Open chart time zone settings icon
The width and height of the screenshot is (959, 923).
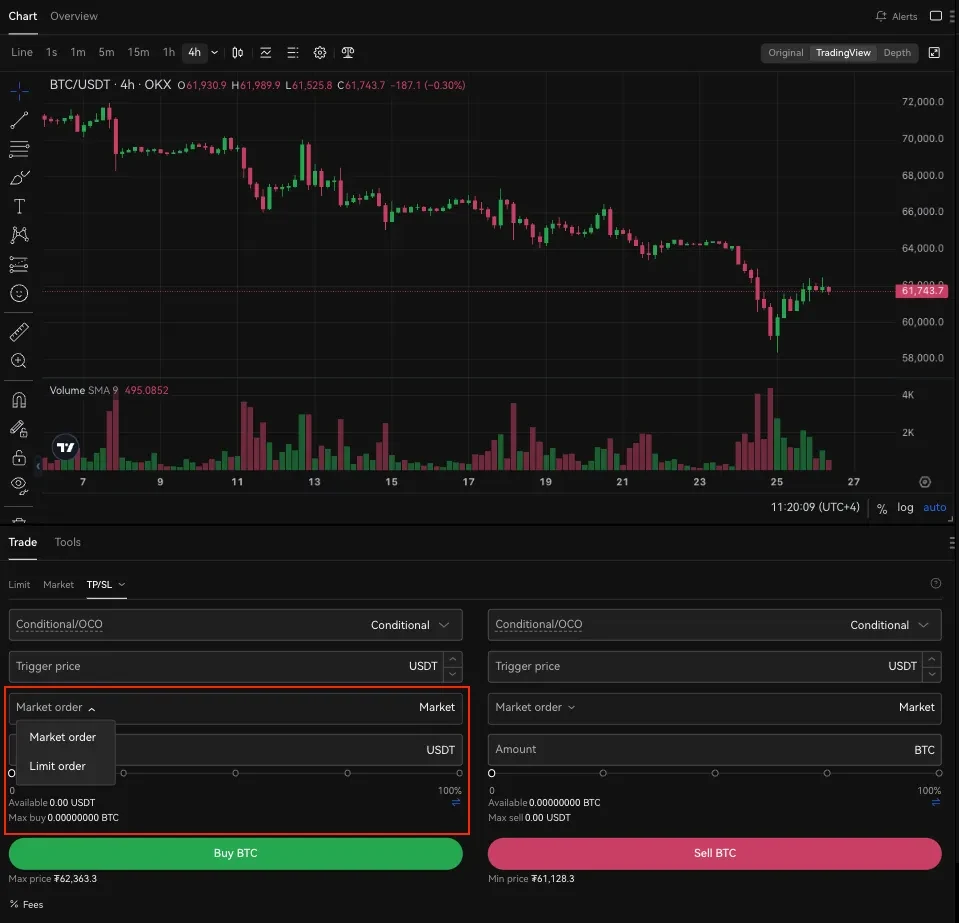[925, 482]
